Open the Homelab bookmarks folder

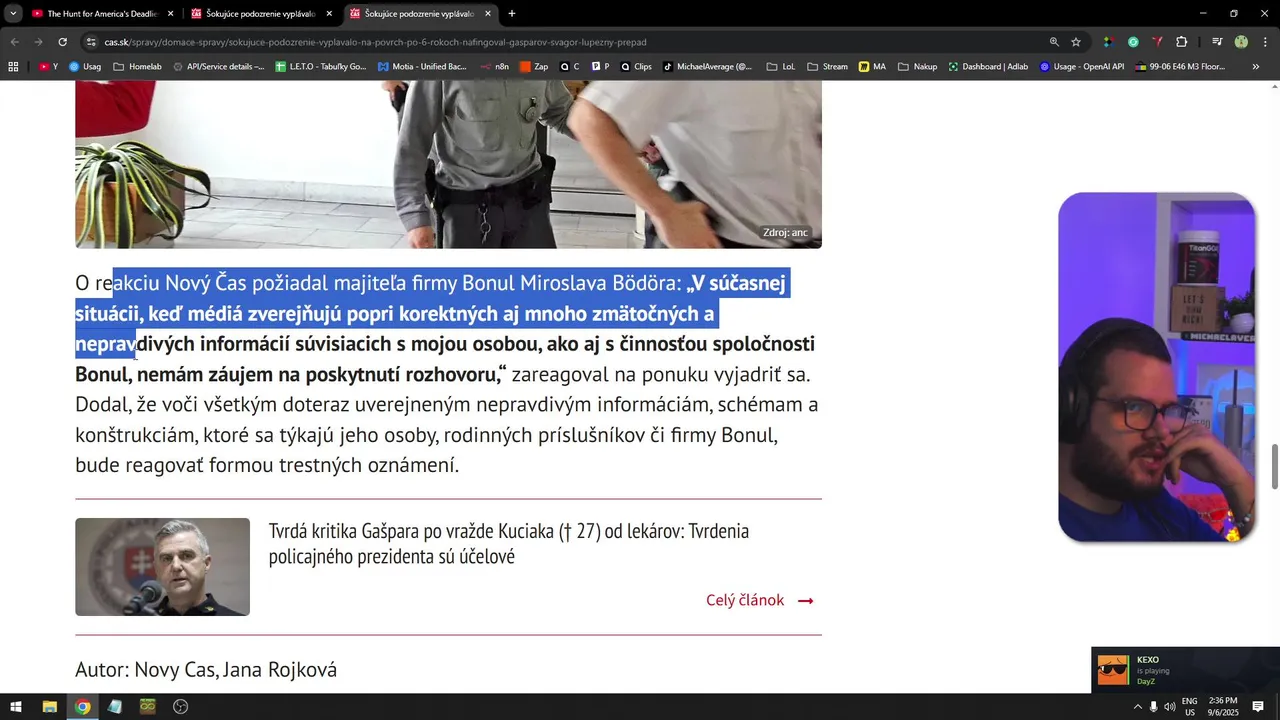coord(138,67)
